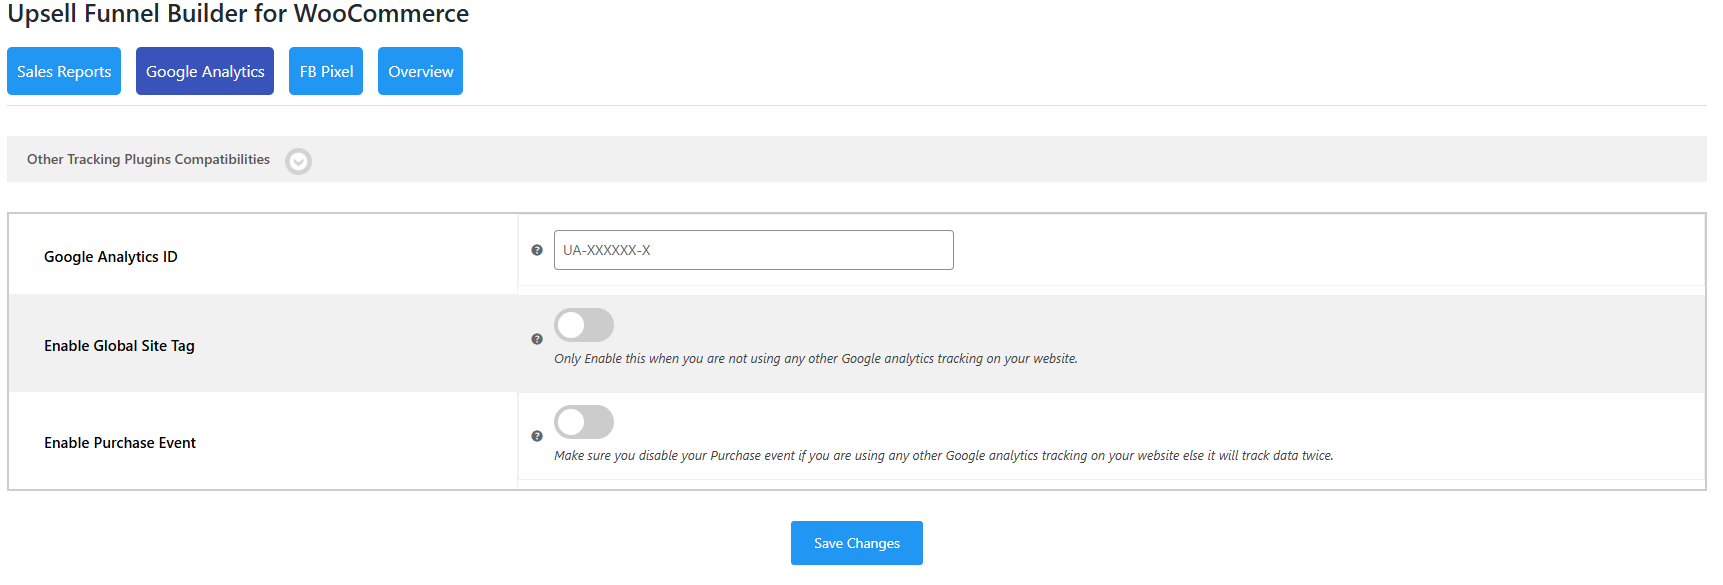Viewport: 1723px width, 585px height.
Task: Toggle the Enable Purchase Event switch
Action: tap(584, 422)
